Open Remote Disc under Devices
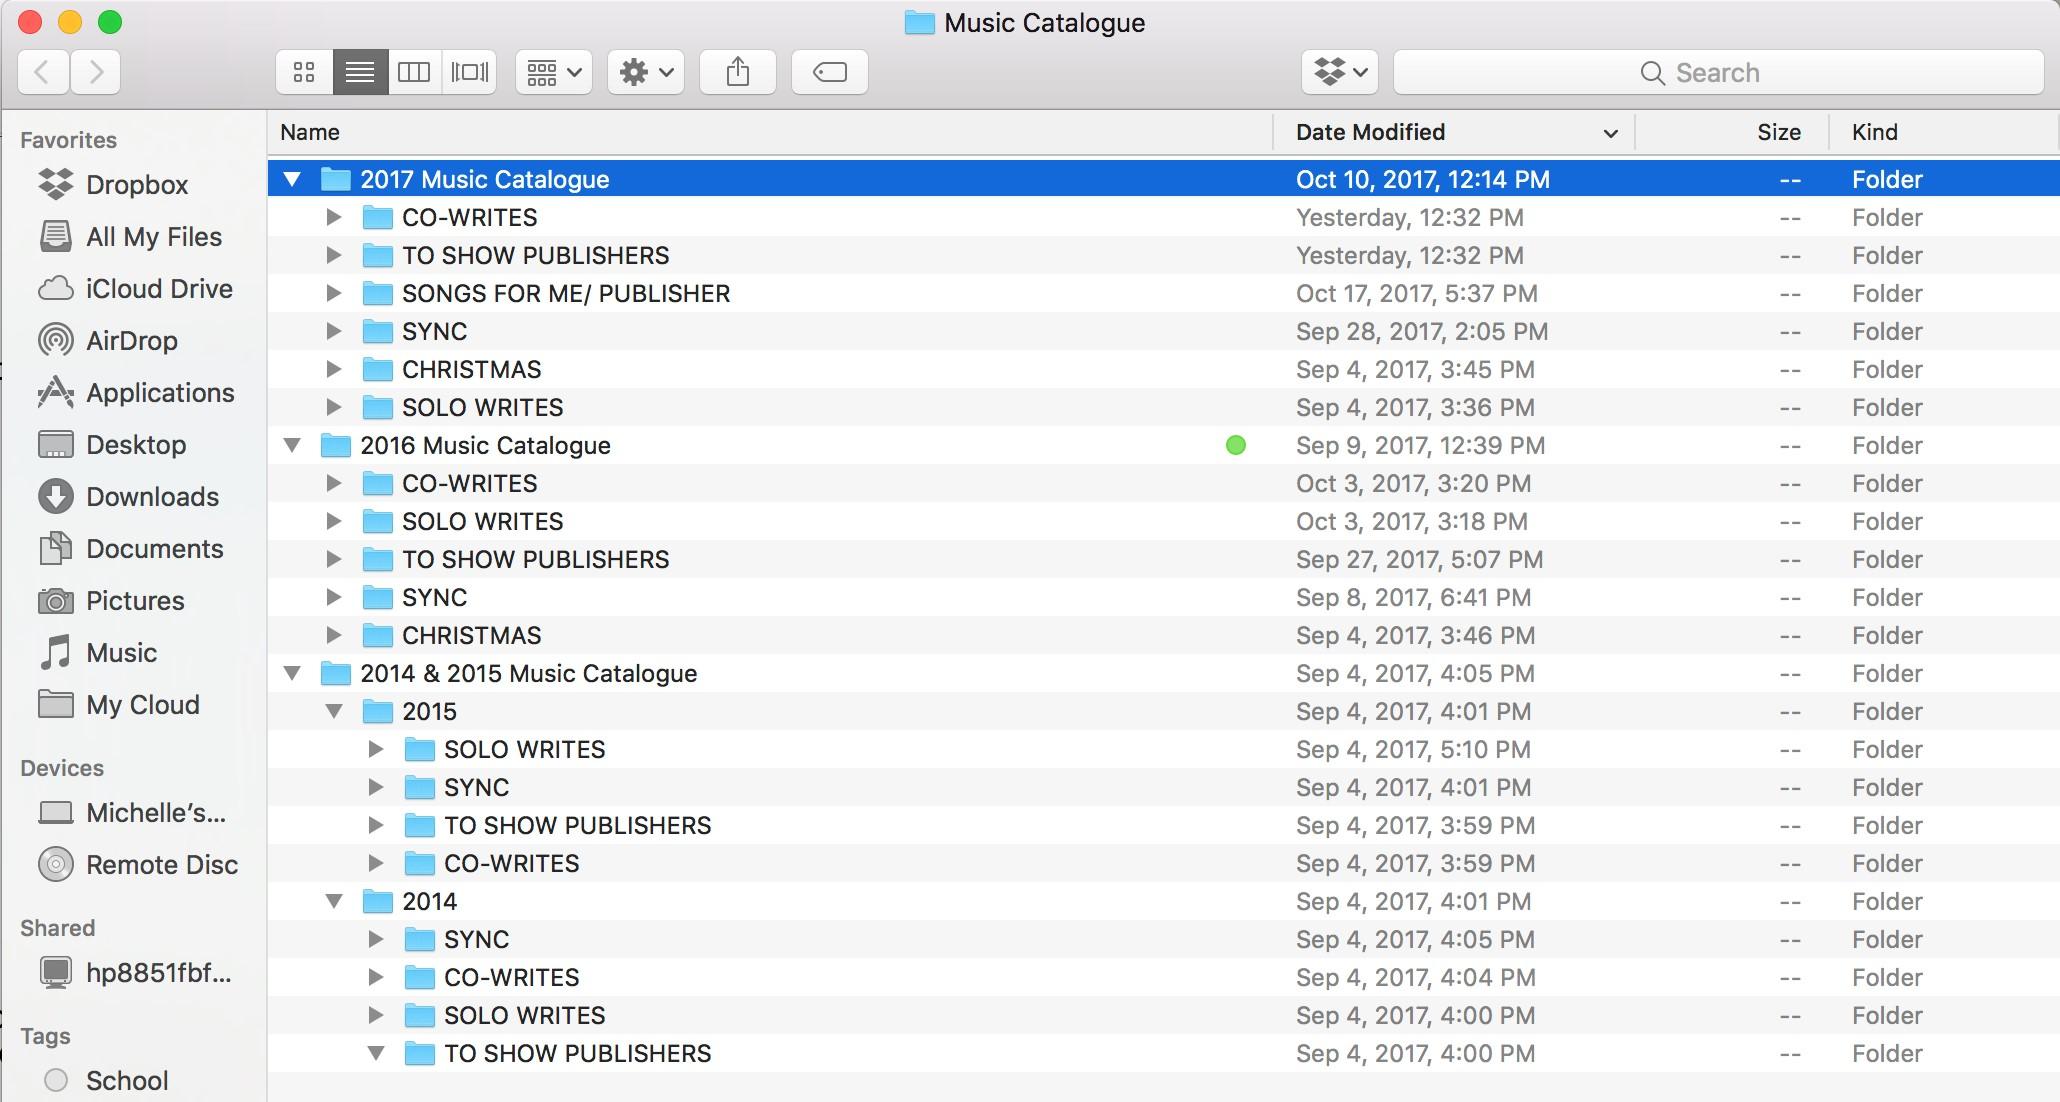Viewport: 2060px width, 1102px height. [162, 864]
